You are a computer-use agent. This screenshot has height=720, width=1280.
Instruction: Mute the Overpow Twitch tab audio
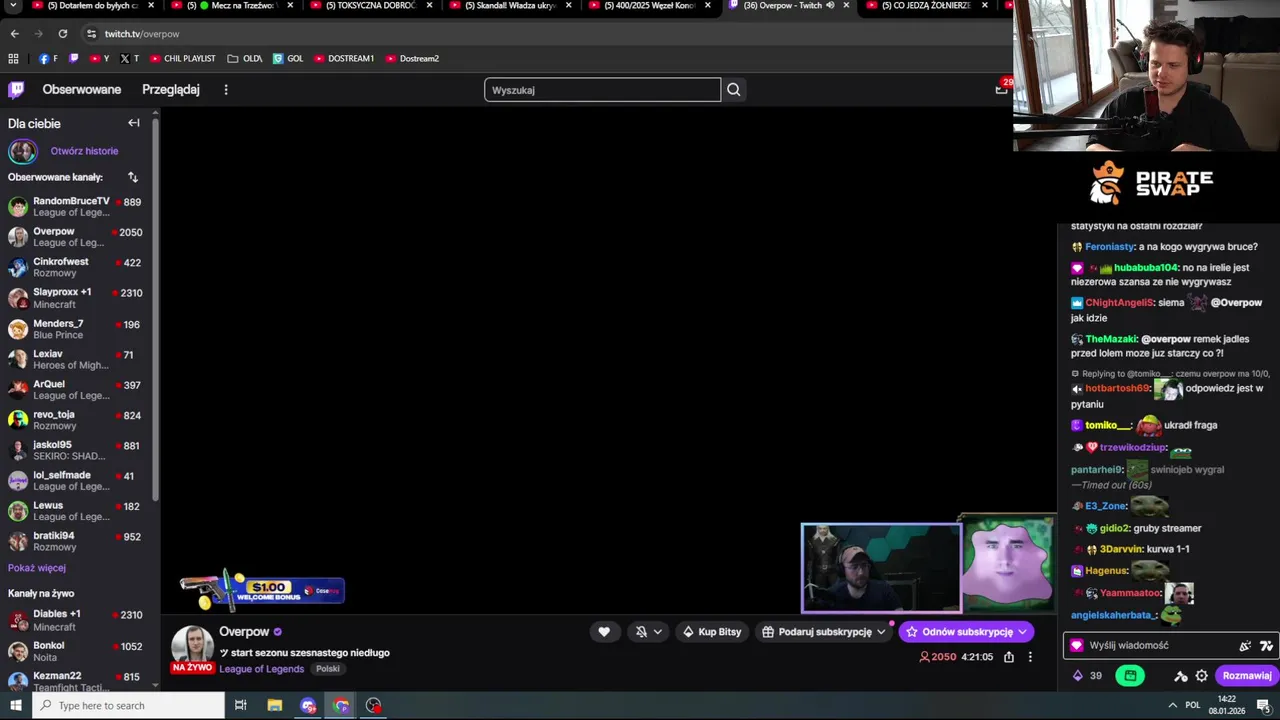coord(830,5)
